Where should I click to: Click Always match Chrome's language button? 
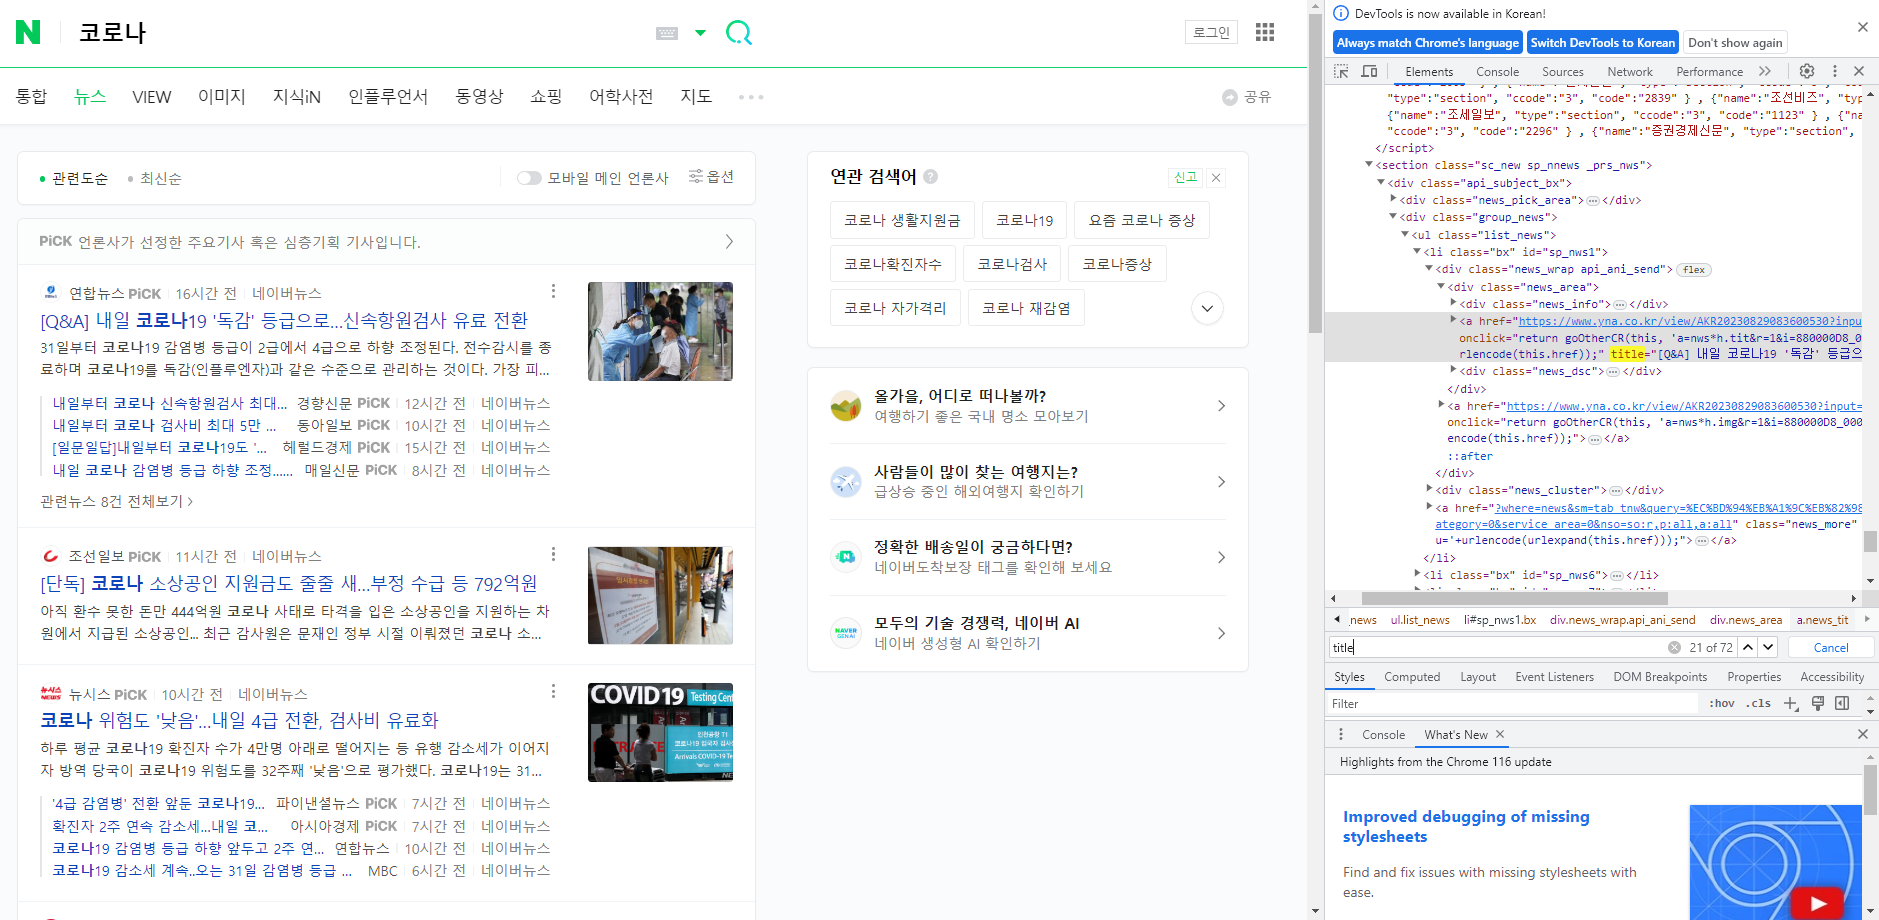pos(1427,43)
